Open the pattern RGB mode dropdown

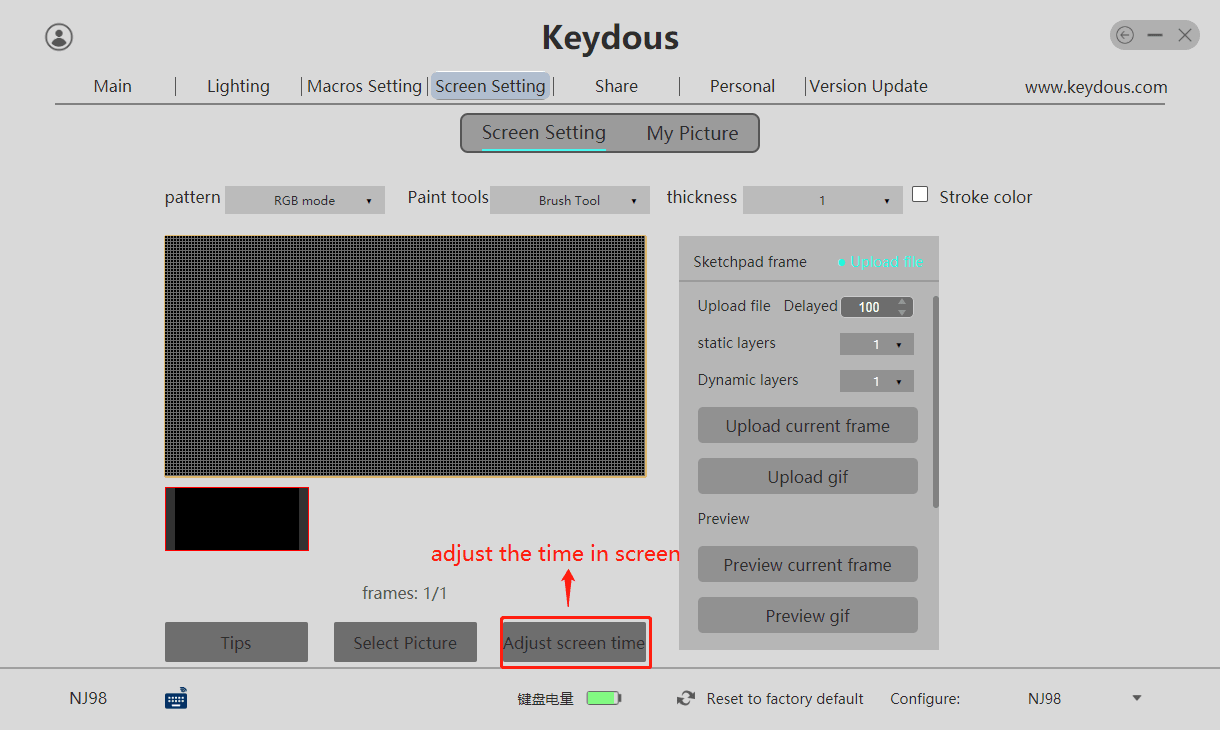click(x=305, y=200)
